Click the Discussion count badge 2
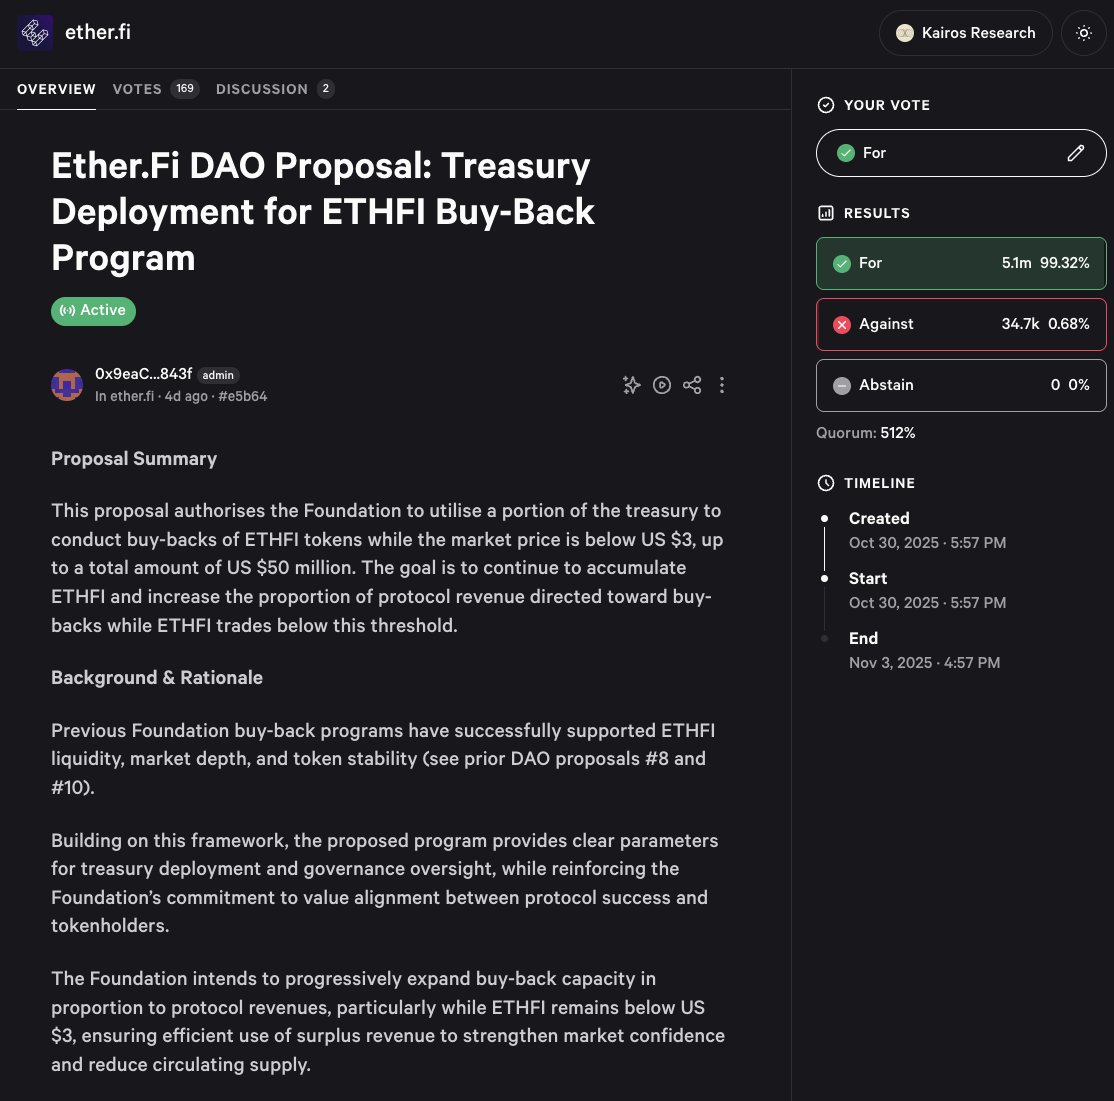1114x1101 pixels. click(325, 89)
